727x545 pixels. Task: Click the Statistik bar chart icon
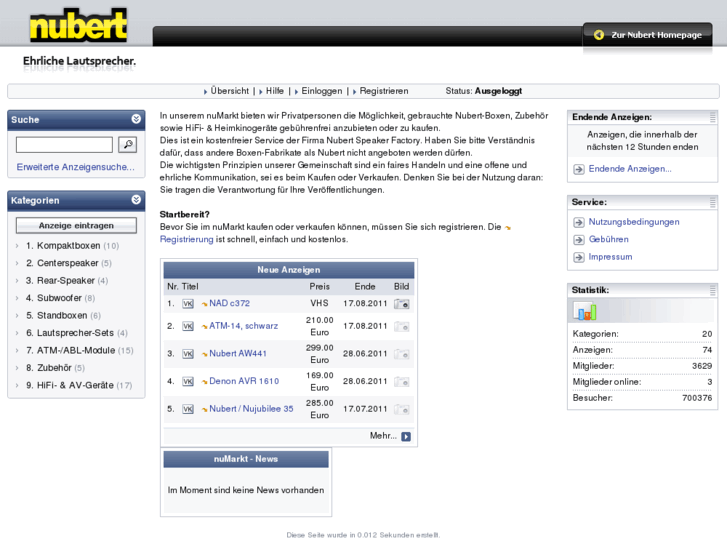[x=585, y=311]
